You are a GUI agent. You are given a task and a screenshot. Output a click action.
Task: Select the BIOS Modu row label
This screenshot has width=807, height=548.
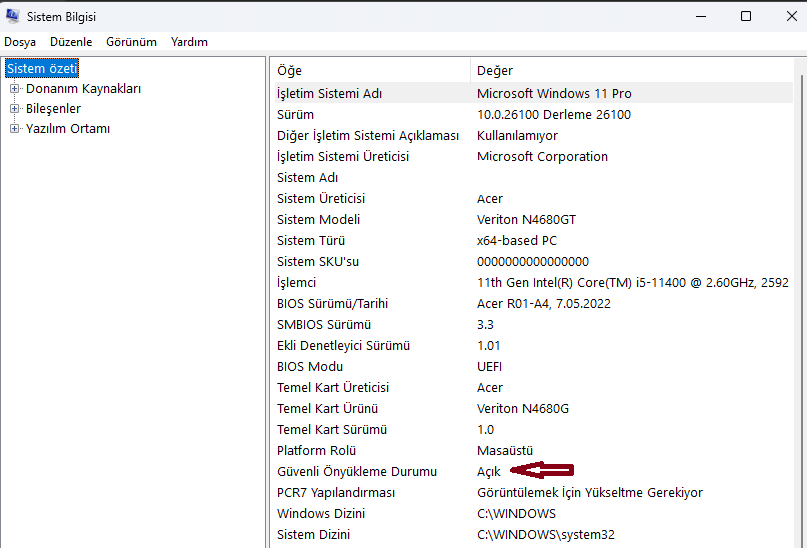[x=310, y=367]
